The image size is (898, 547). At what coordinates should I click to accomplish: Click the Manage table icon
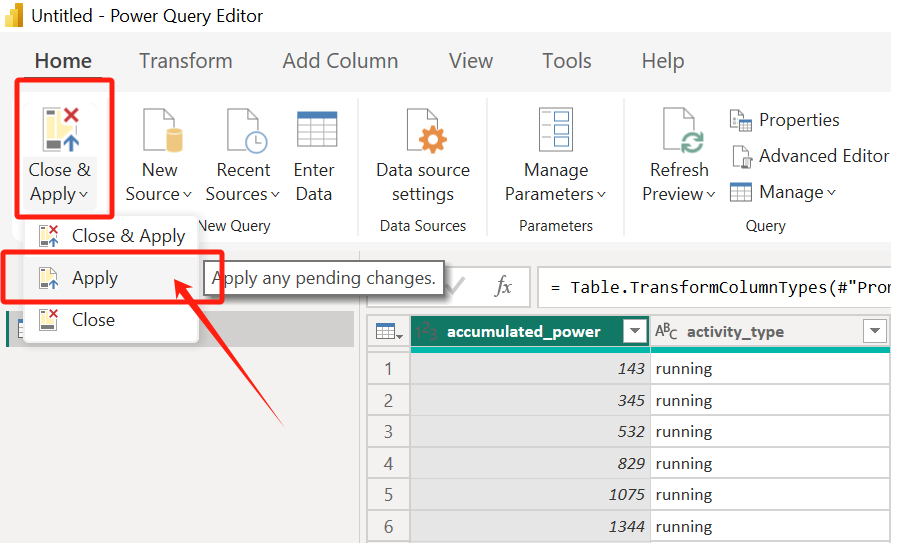(x=741, y=192)
